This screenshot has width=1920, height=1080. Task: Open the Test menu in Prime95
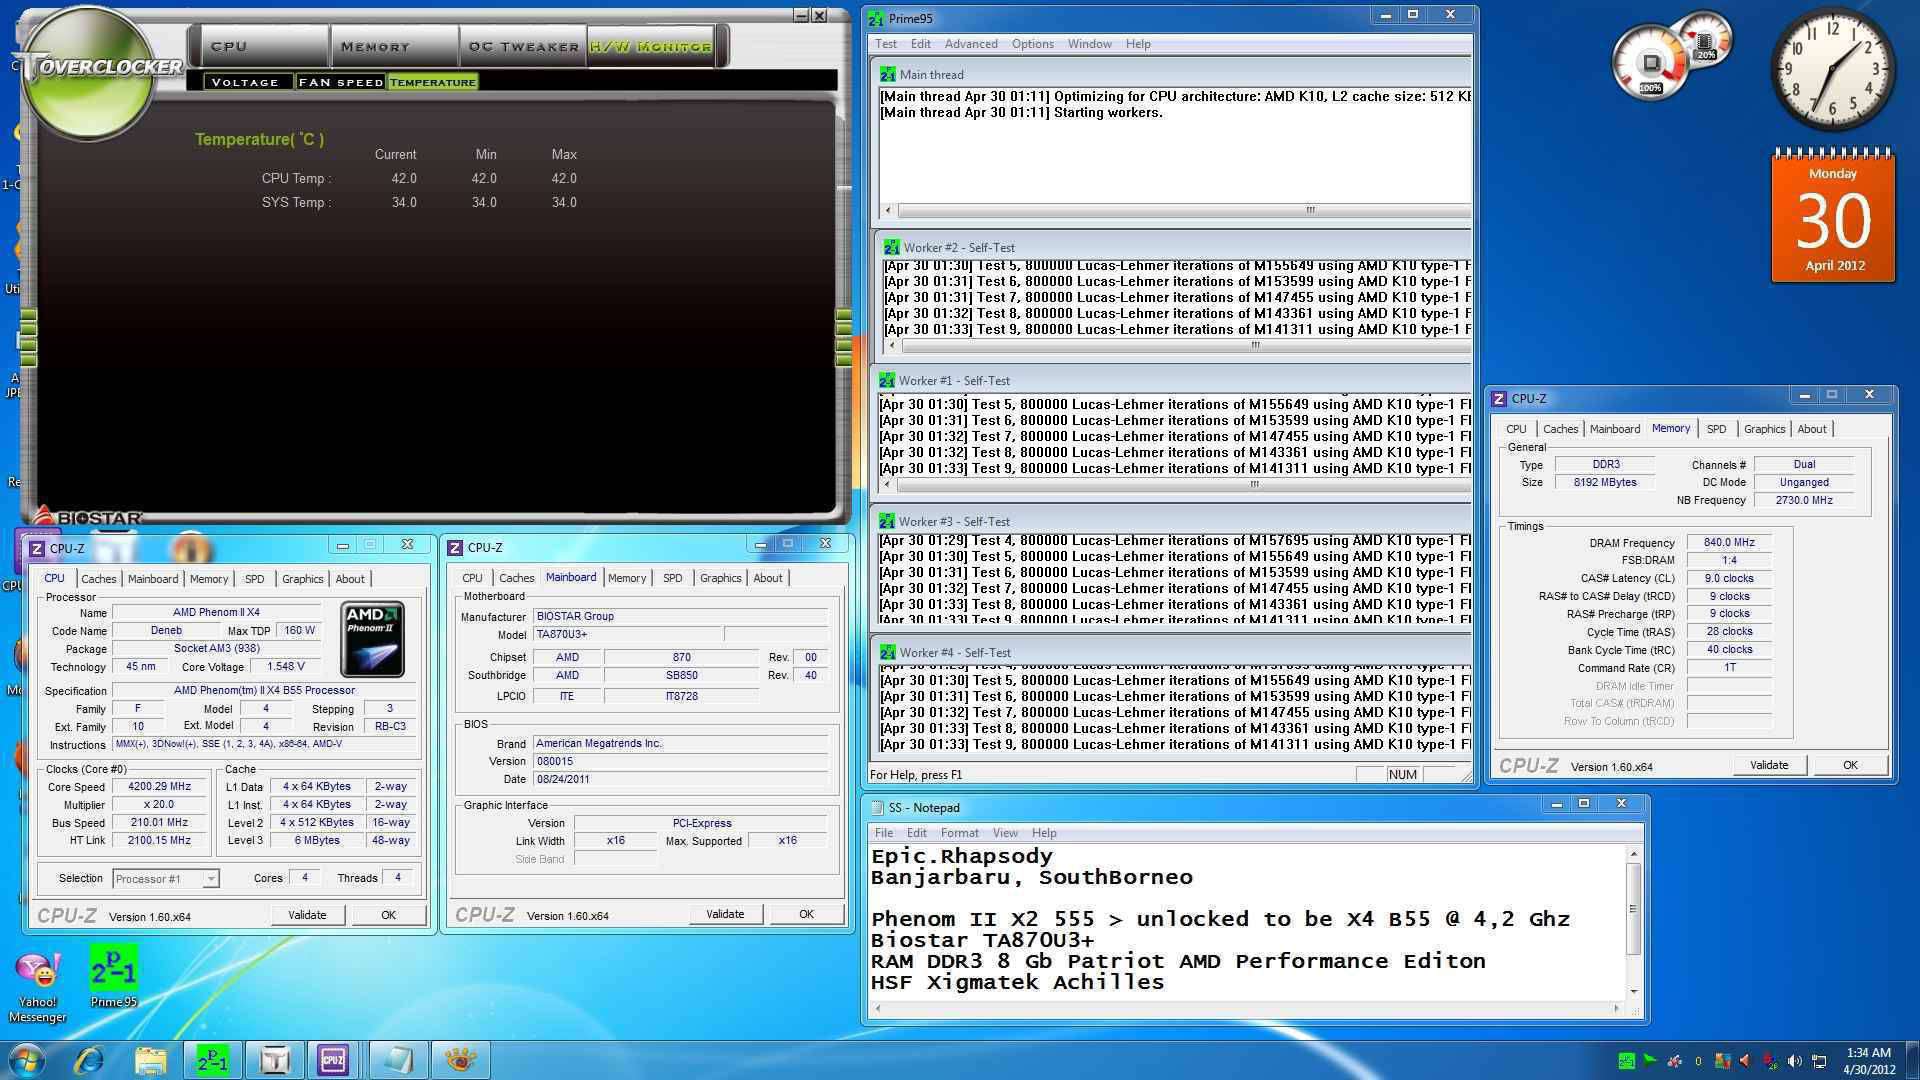coord(886,44)
